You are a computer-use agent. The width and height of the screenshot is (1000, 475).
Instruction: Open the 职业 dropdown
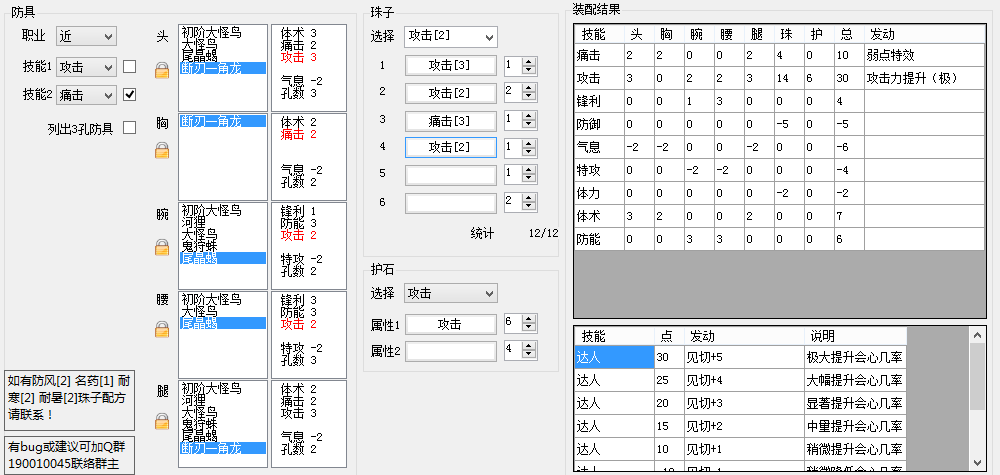click(86, 36)
